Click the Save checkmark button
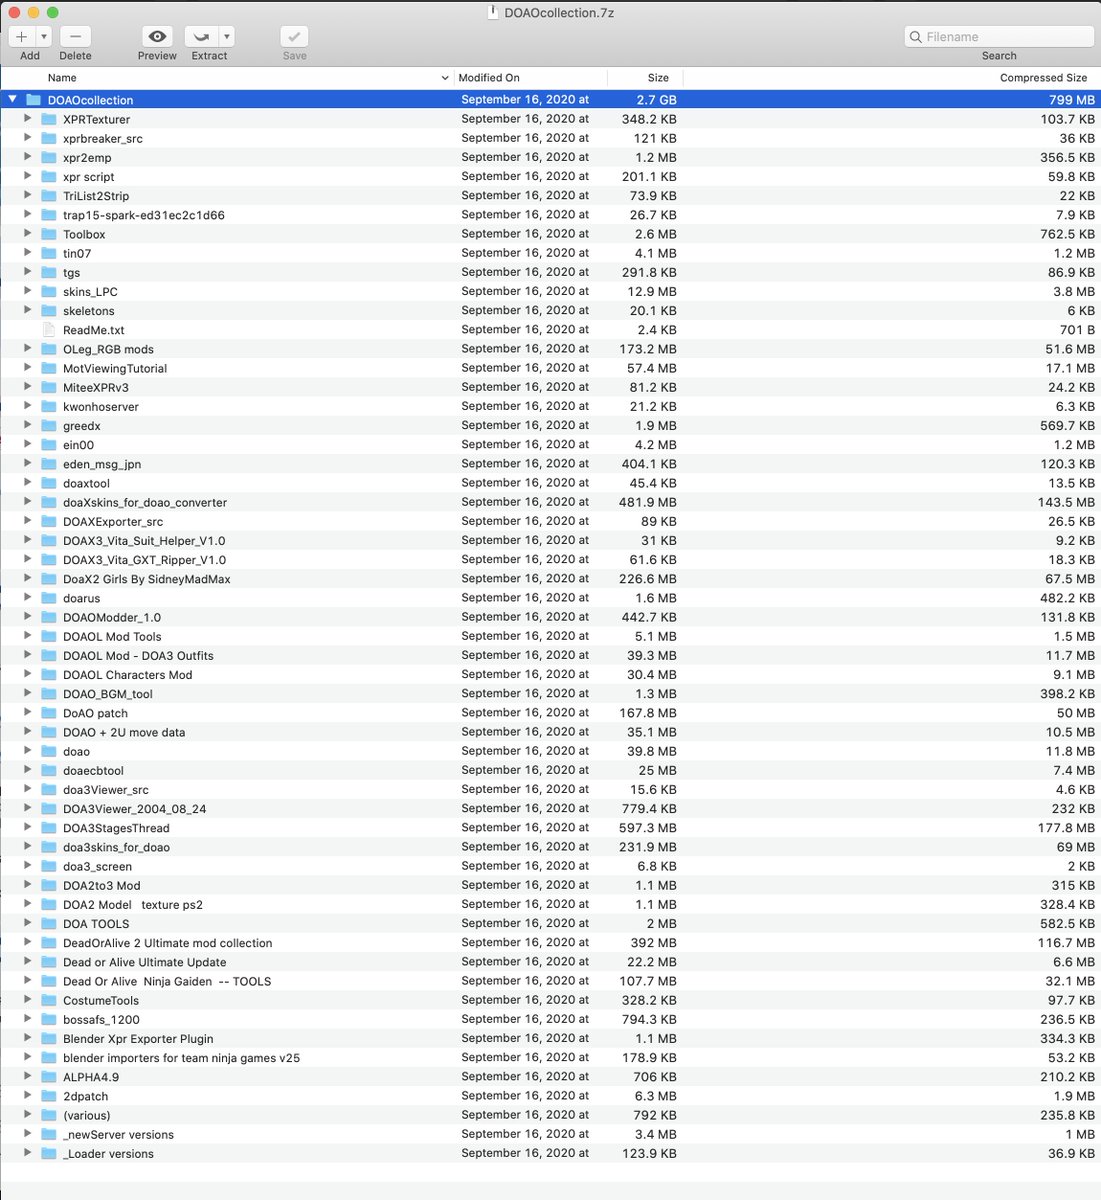The width and height of the screenshot is (1101, 1200). click(294, 37)
